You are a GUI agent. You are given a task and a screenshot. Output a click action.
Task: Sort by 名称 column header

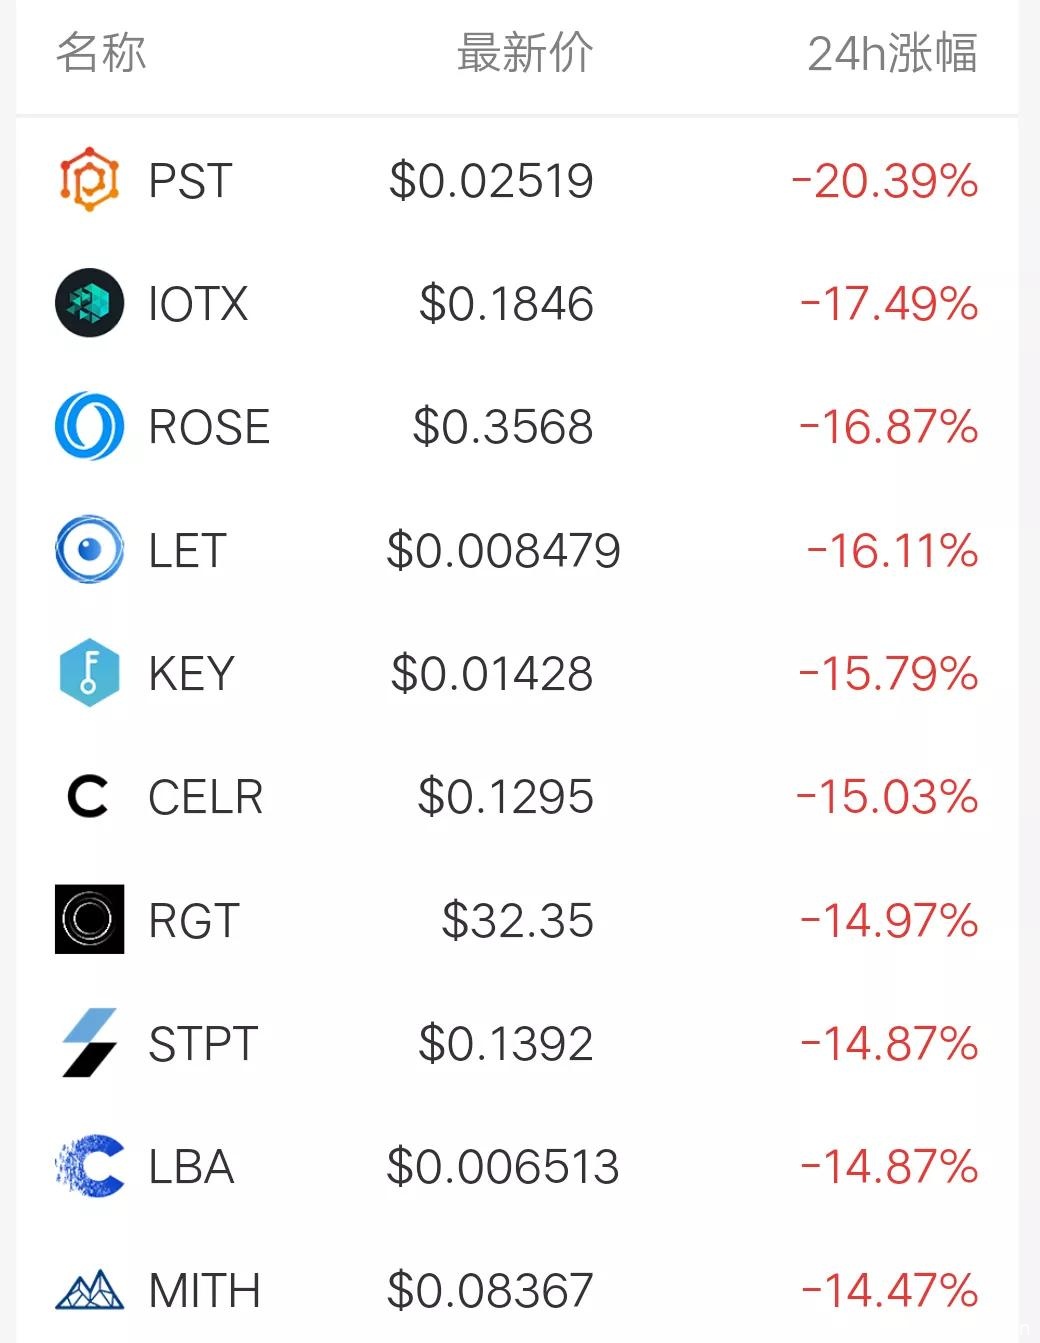point(101,53)
